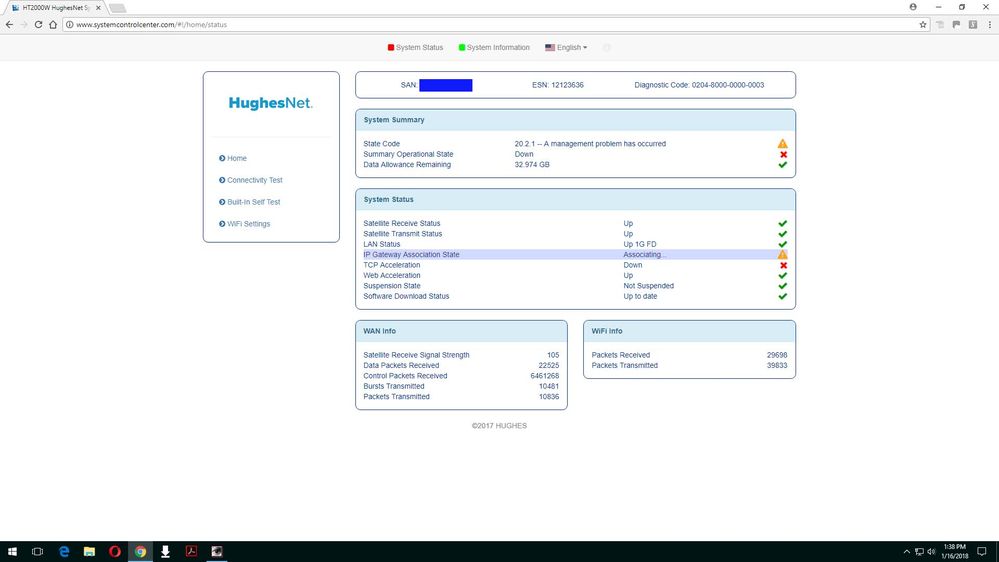Open Chrome's three-dot menu
This screenshot has height=562, width=999.
coord(988,25)
